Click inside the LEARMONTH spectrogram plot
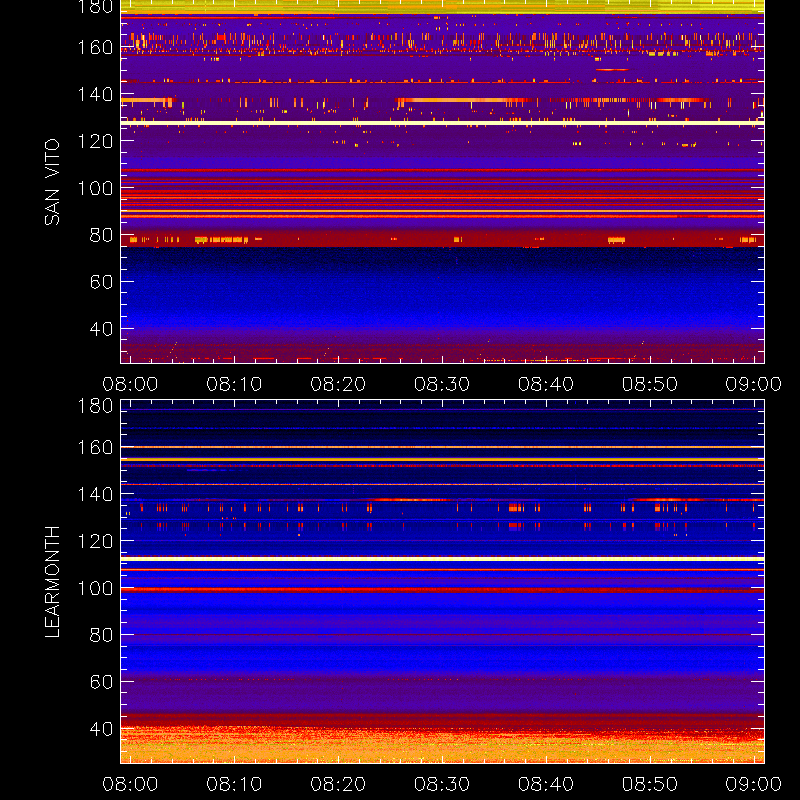800x800 pixels. pyautogui.click(x=442, y=582)
